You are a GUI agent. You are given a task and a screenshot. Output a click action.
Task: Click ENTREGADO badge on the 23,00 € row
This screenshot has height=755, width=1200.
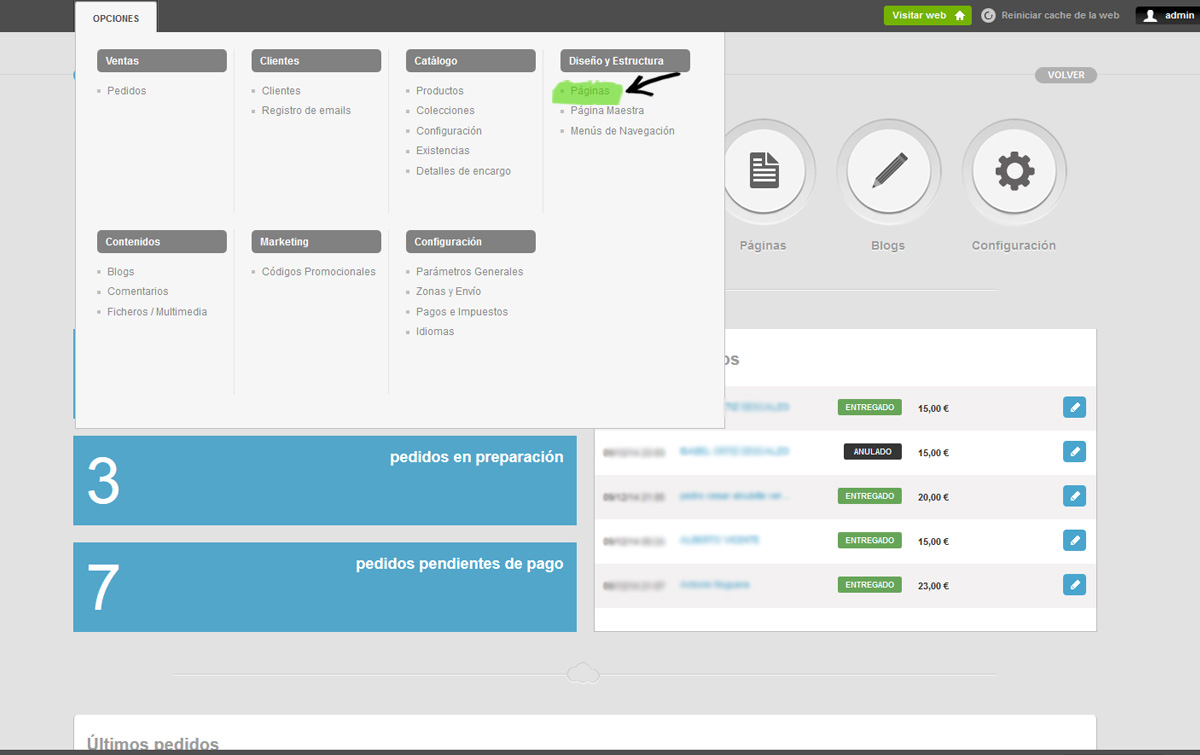point(870,584)
